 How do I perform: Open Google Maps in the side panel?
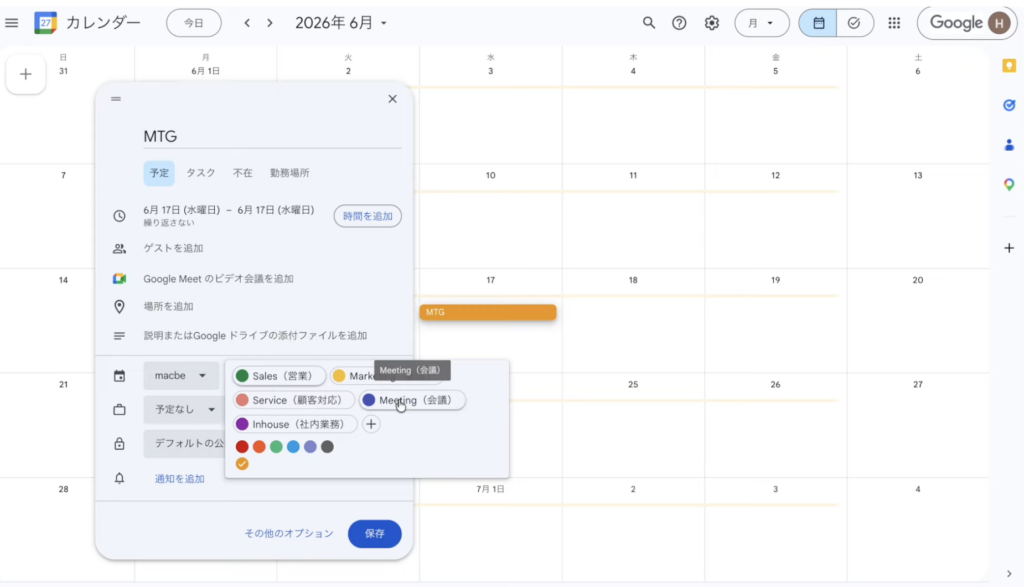[x=1009, y=184]
